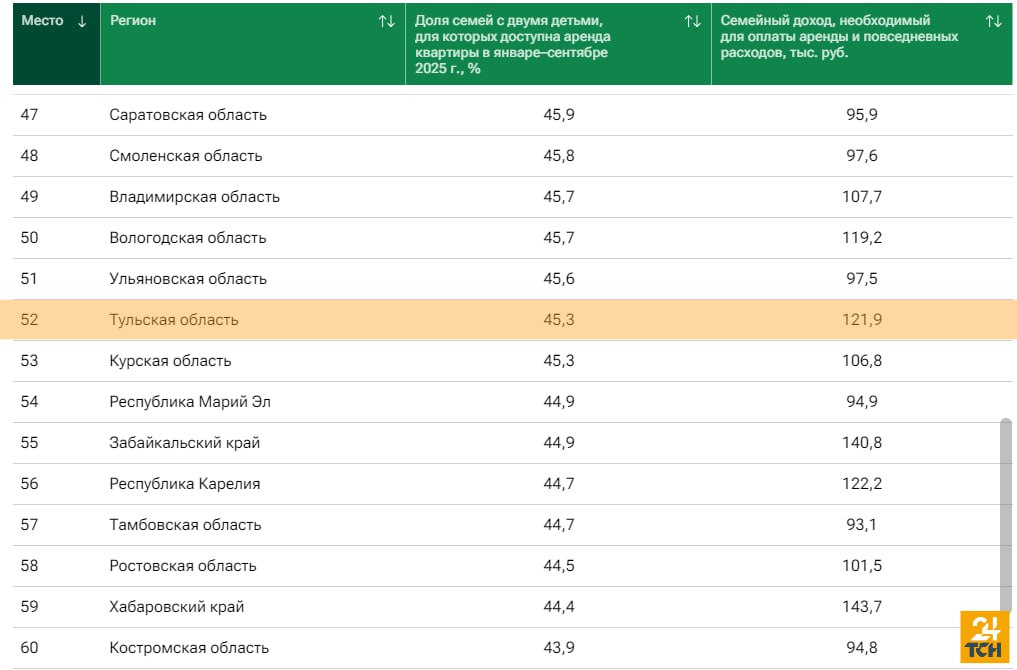
Task: Sort by required family income column arrows
Action: click(x=993, y=21)
